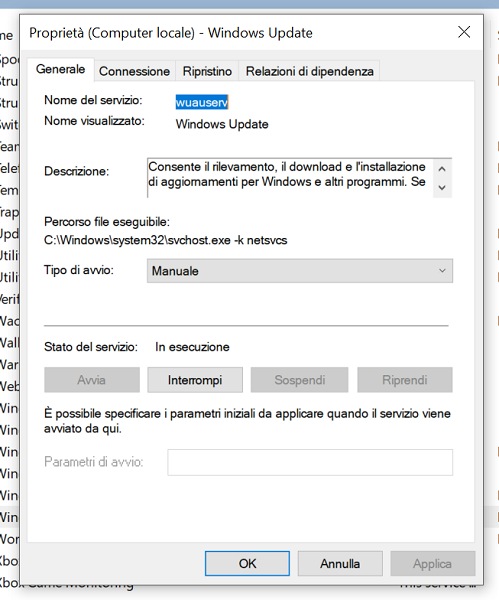Click the 'In esecuzione' status text
The image size is (499, 600).
tap(192, 347)
